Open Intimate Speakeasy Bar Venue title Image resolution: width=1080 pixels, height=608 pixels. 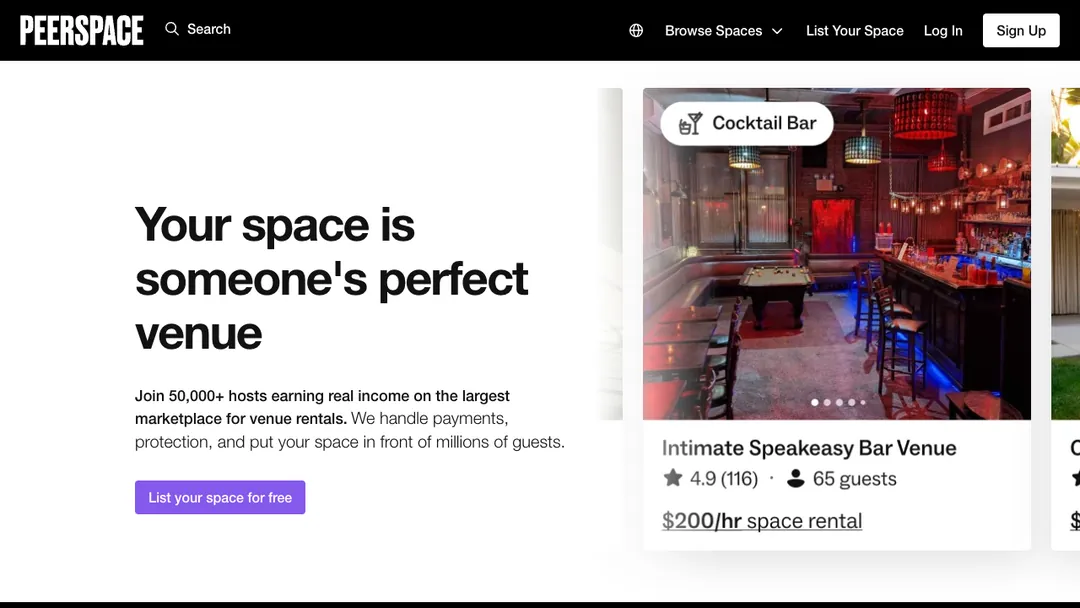coord(809,448)
